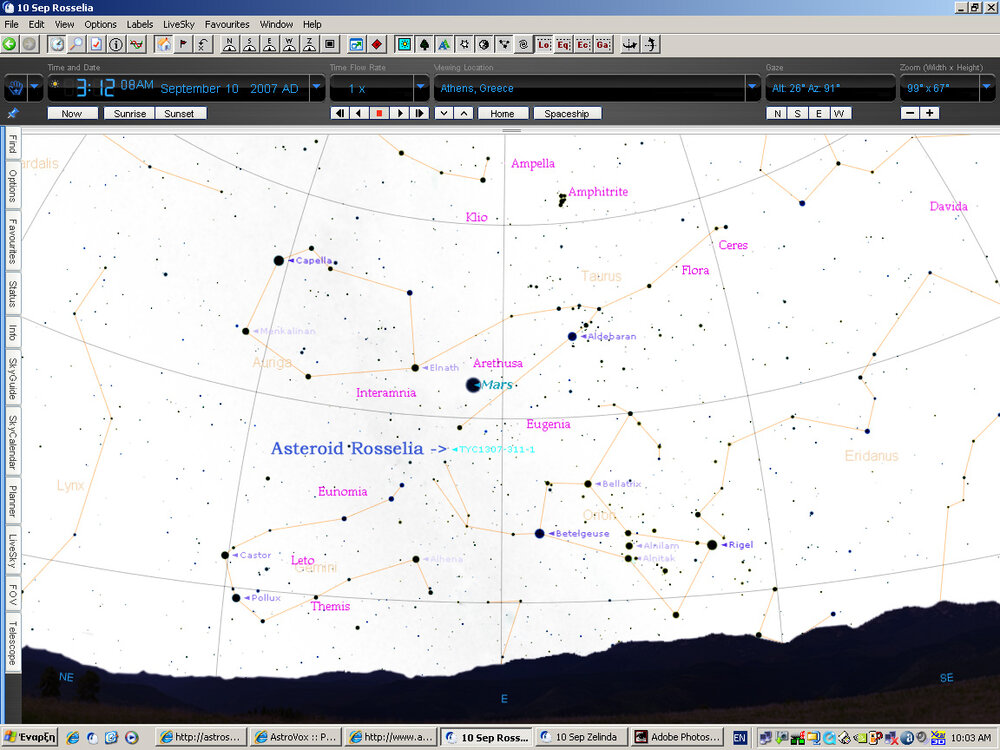Click the green Back arrow icon
The height and width of the screenshot is (750, 1000).
coord(10,44)
